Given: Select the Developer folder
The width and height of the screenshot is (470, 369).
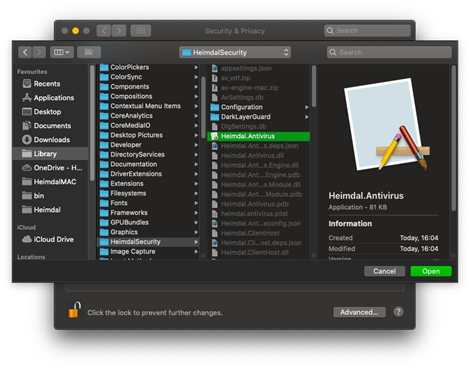Looking at the screenshot, I should pyautogui.click(x=148, y=145).
